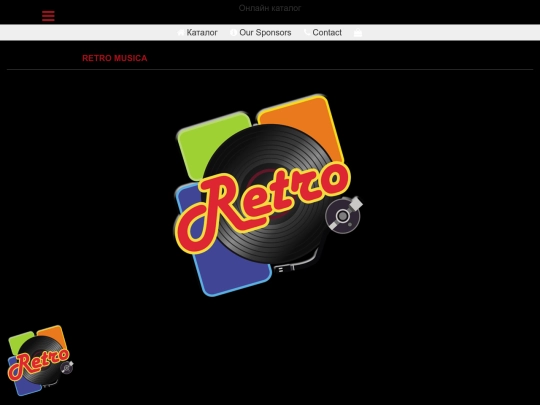Go to Our Sponsors page
This screenshot has width=540, height=405.
pyautogui.click(x=265, y=32)
